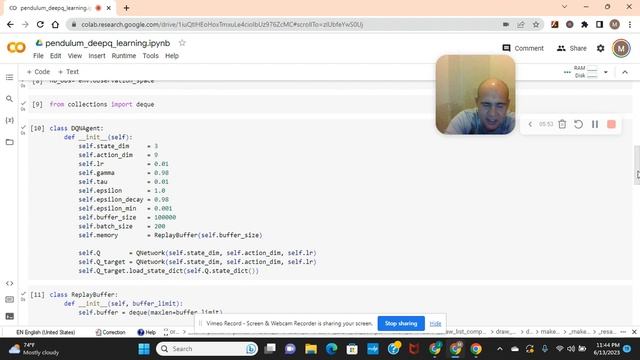Open the Help menu

[x=172, y=56]
